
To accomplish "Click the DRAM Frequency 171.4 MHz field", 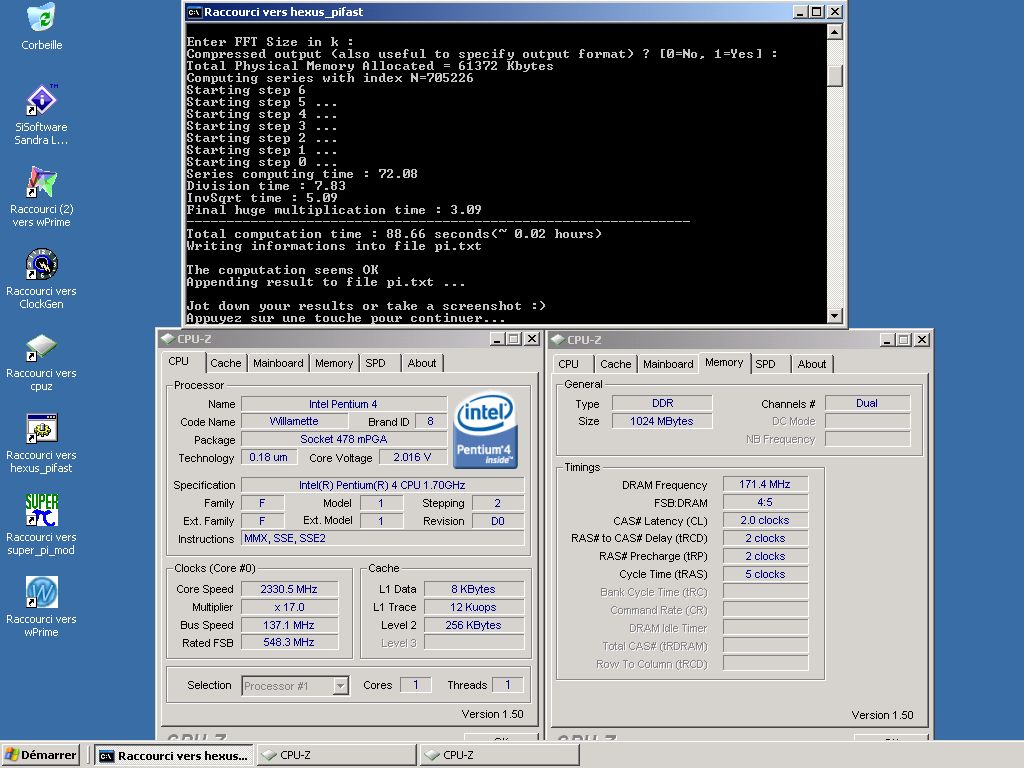I will click(765, 484).
